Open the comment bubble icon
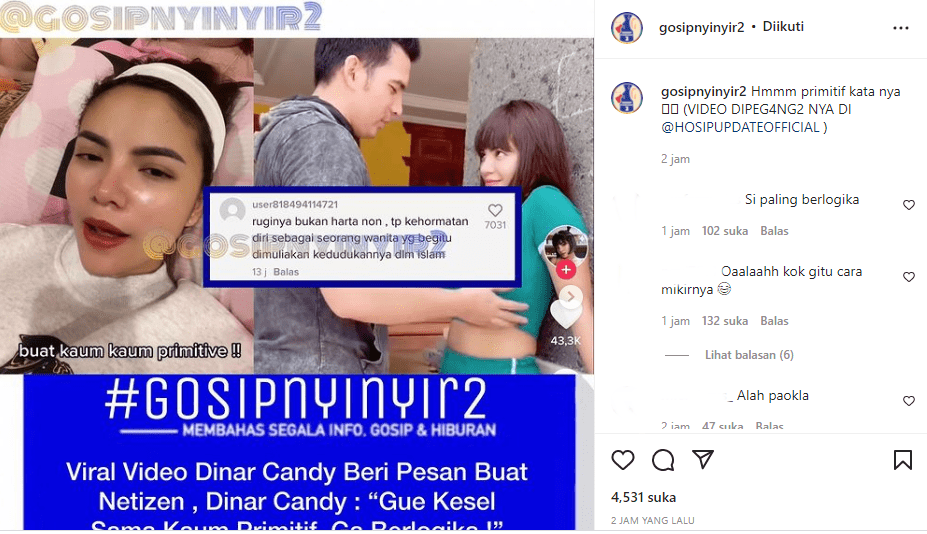Screen dimensions: 927x534 (663, 460)
